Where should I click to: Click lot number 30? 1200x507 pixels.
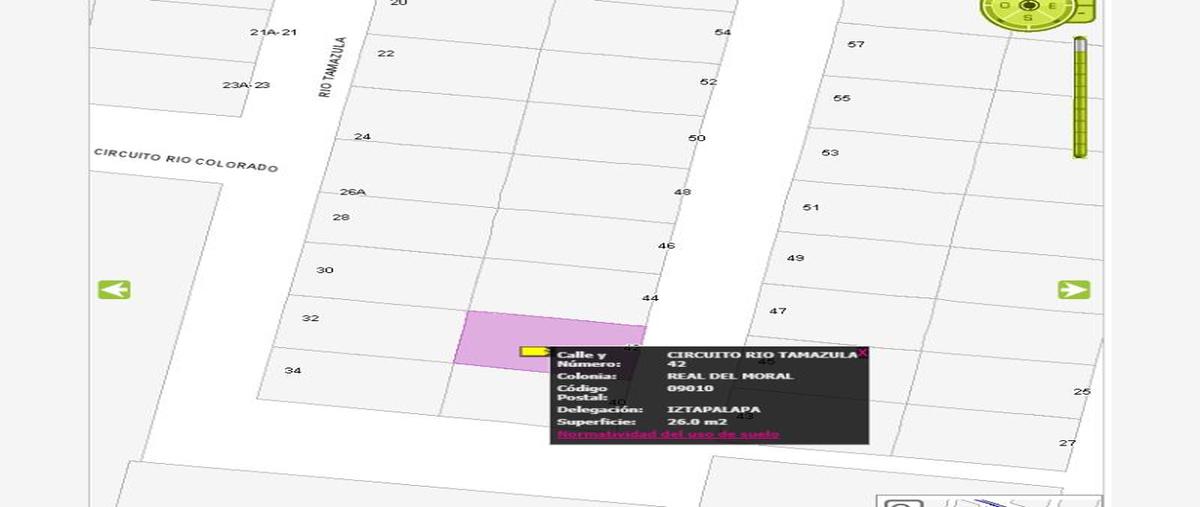click(x=325, y=270)
